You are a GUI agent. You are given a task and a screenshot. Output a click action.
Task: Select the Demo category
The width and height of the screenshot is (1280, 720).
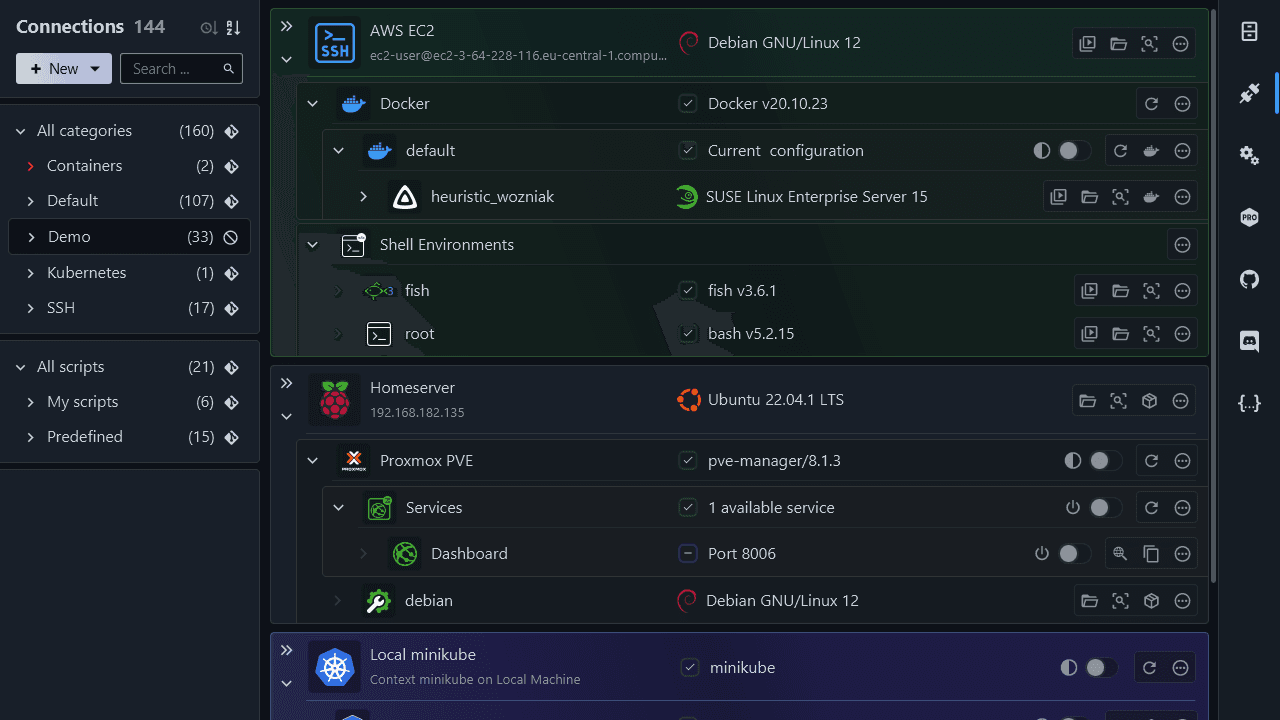(x=129, y=237)
